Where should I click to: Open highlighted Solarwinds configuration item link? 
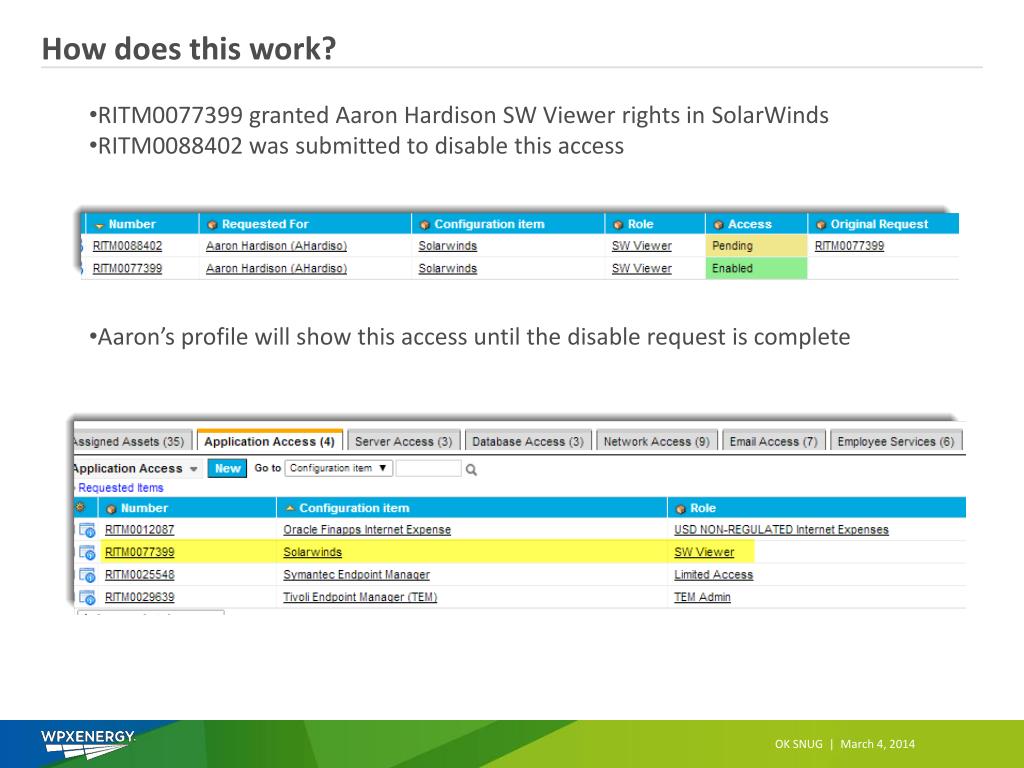(x=312, y=552)
